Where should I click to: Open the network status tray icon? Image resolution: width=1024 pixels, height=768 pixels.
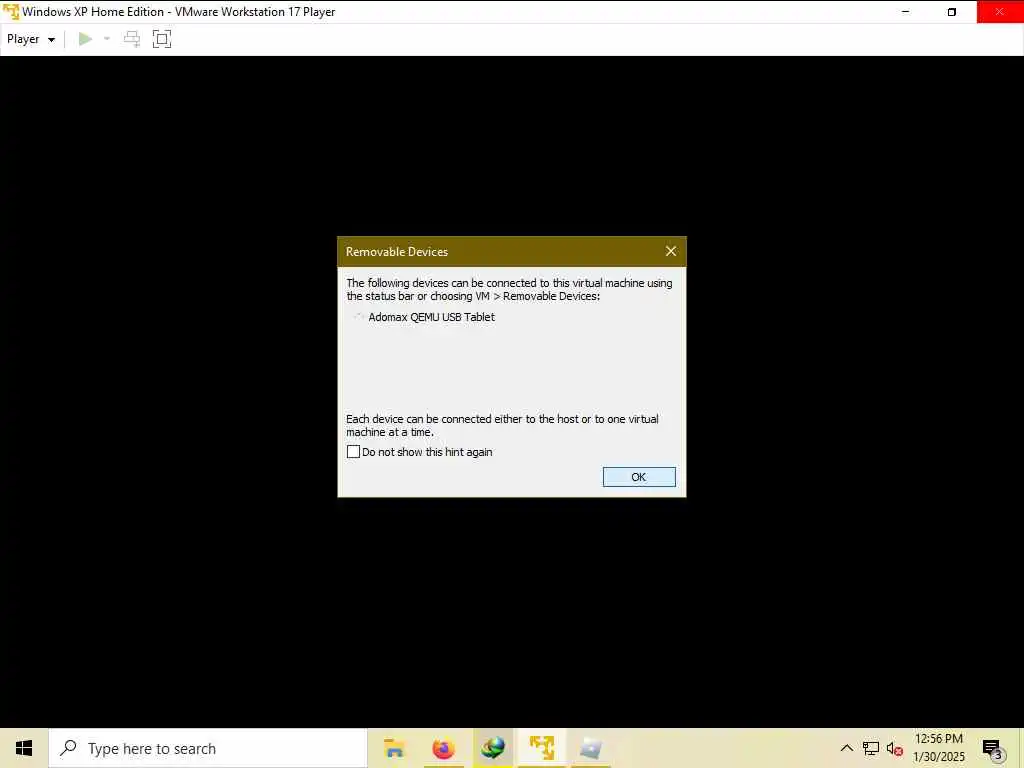pos(871,748)
